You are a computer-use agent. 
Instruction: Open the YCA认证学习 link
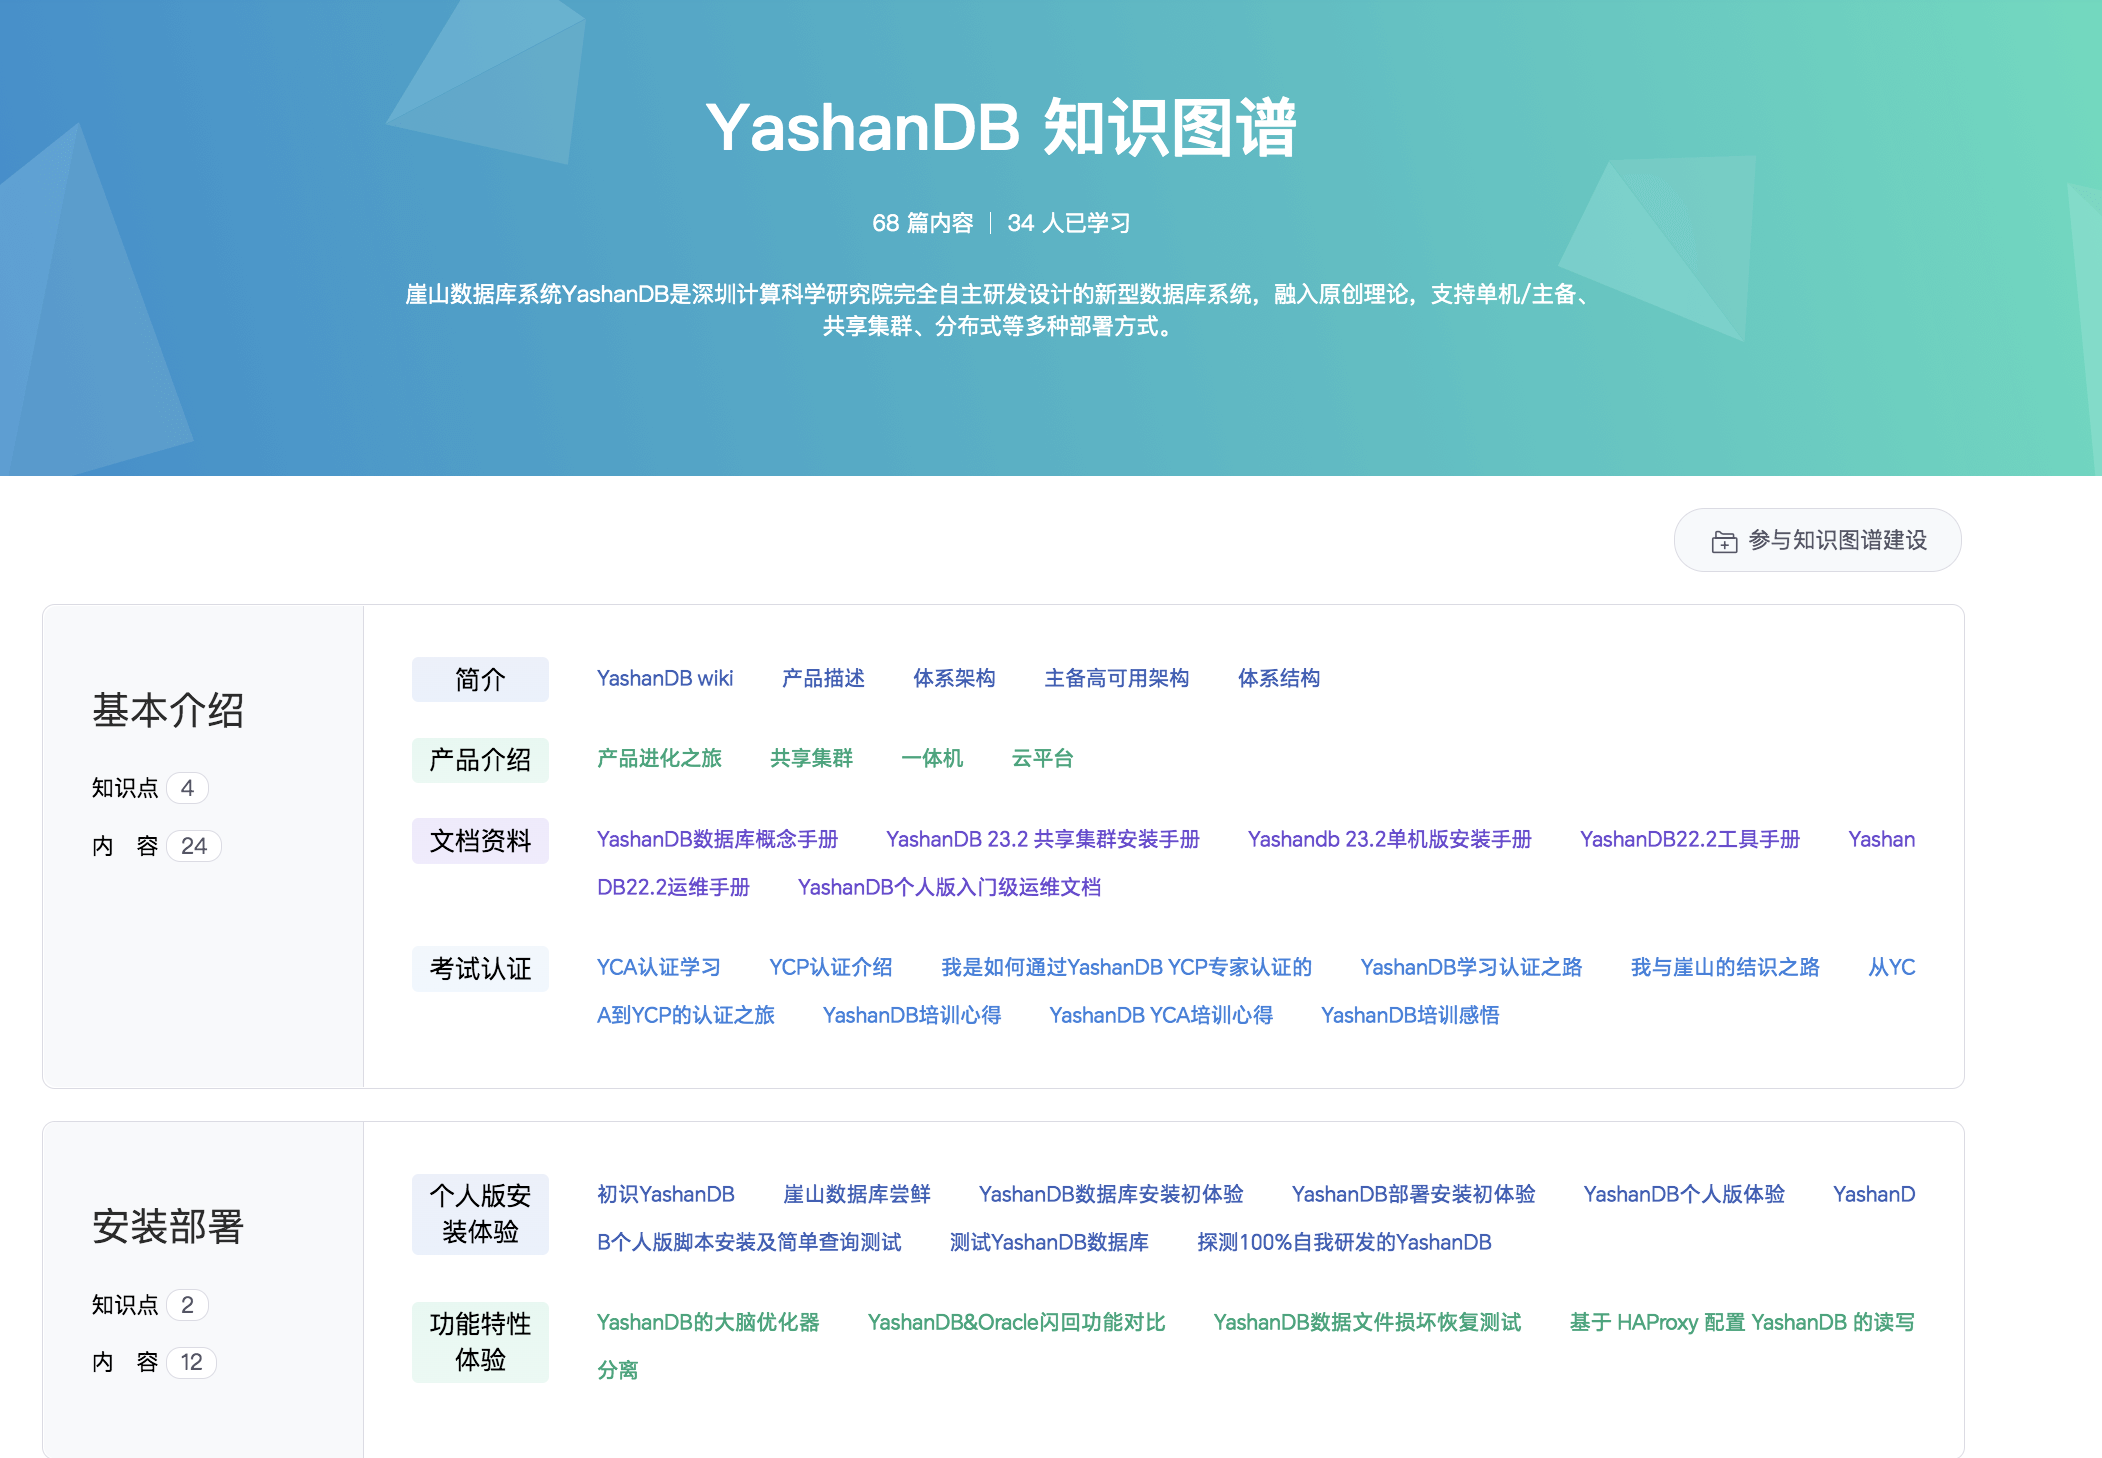[658, 967]
